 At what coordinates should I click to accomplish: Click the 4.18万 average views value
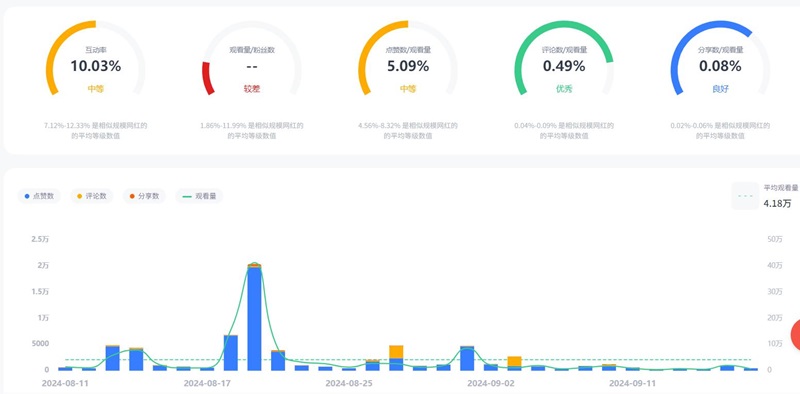(x=778, y=203)
